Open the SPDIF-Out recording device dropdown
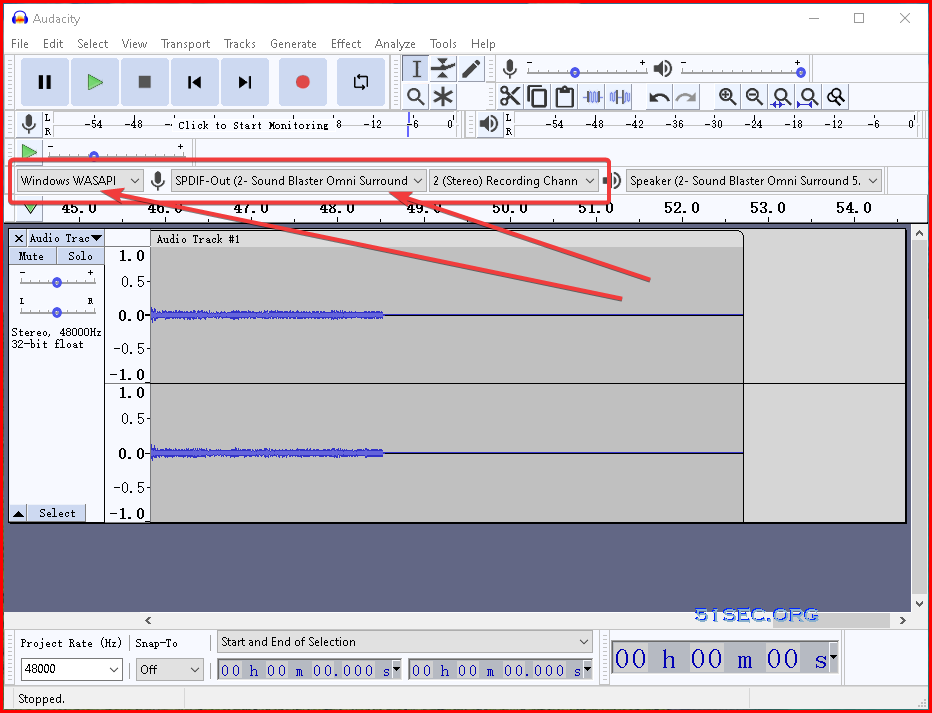932x713 pixels. coord(298,181)
